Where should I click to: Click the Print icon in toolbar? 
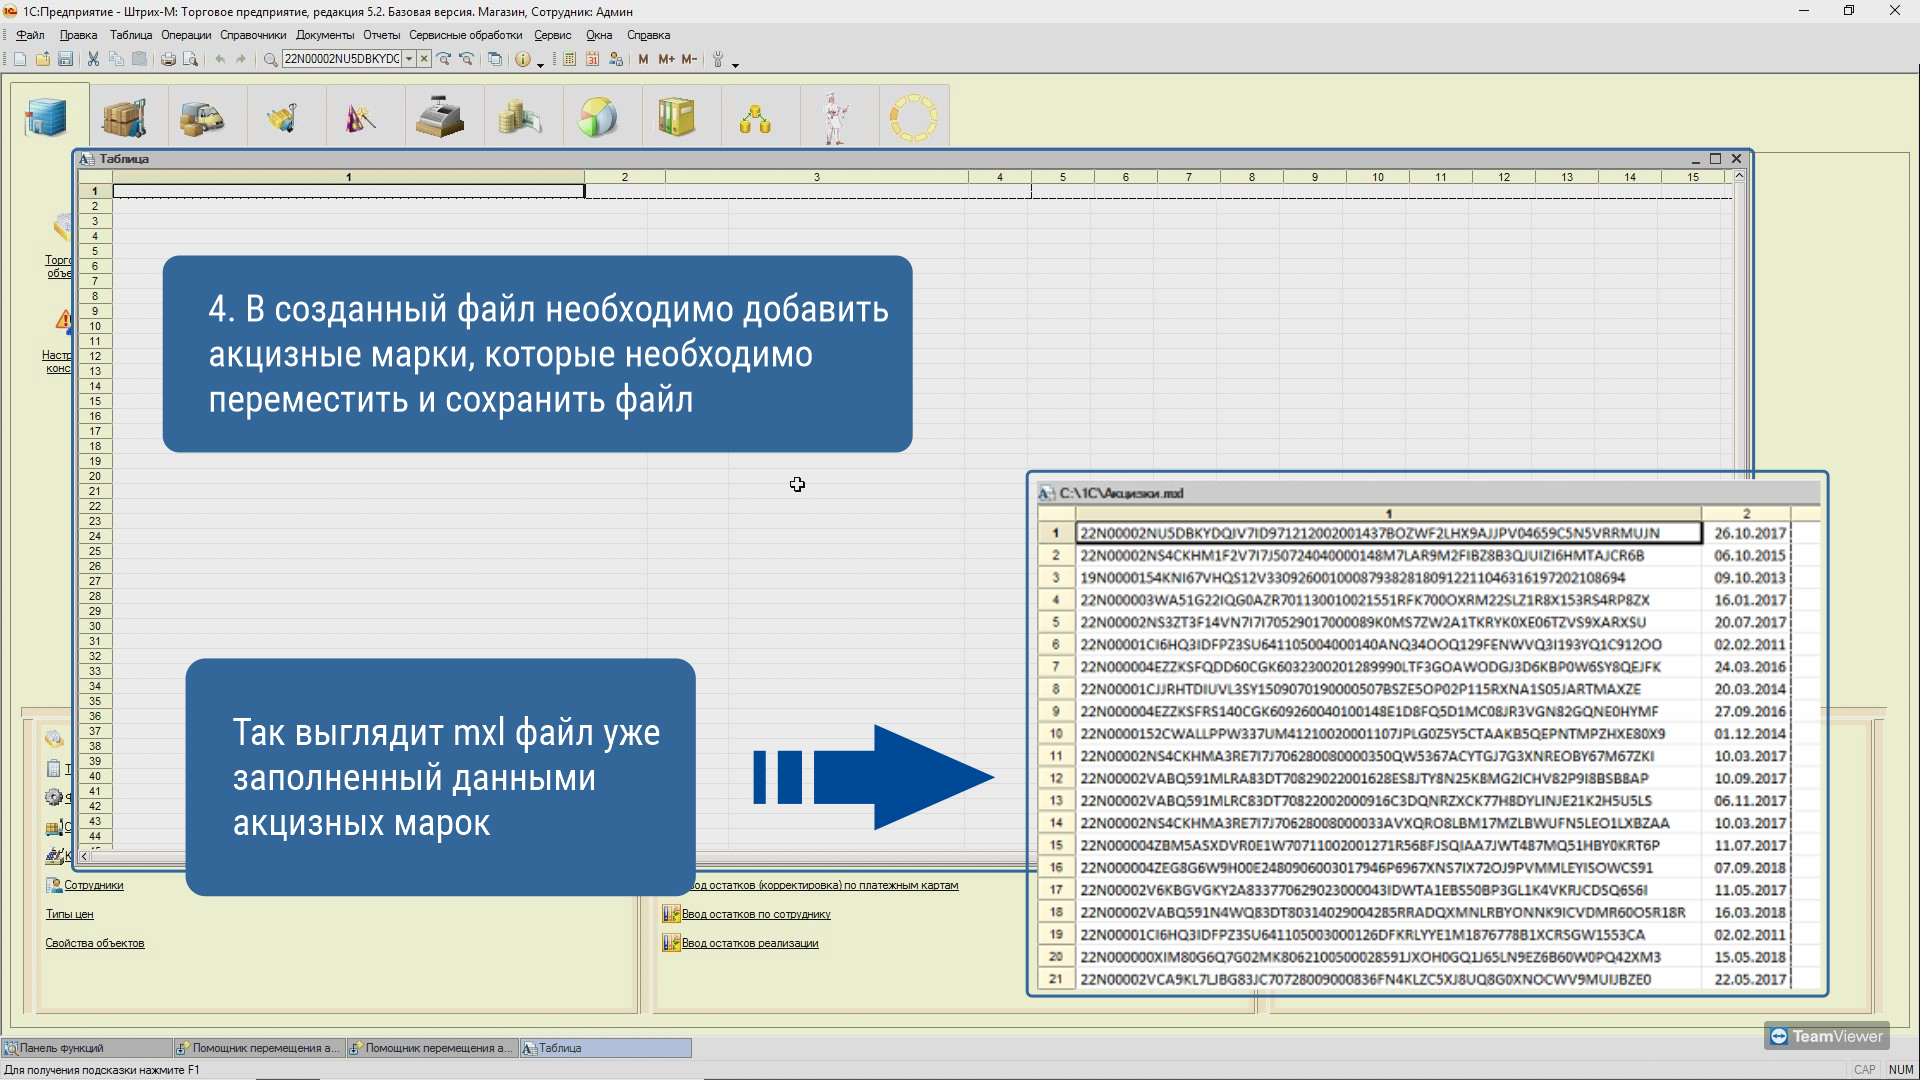[x=167, y=60]
